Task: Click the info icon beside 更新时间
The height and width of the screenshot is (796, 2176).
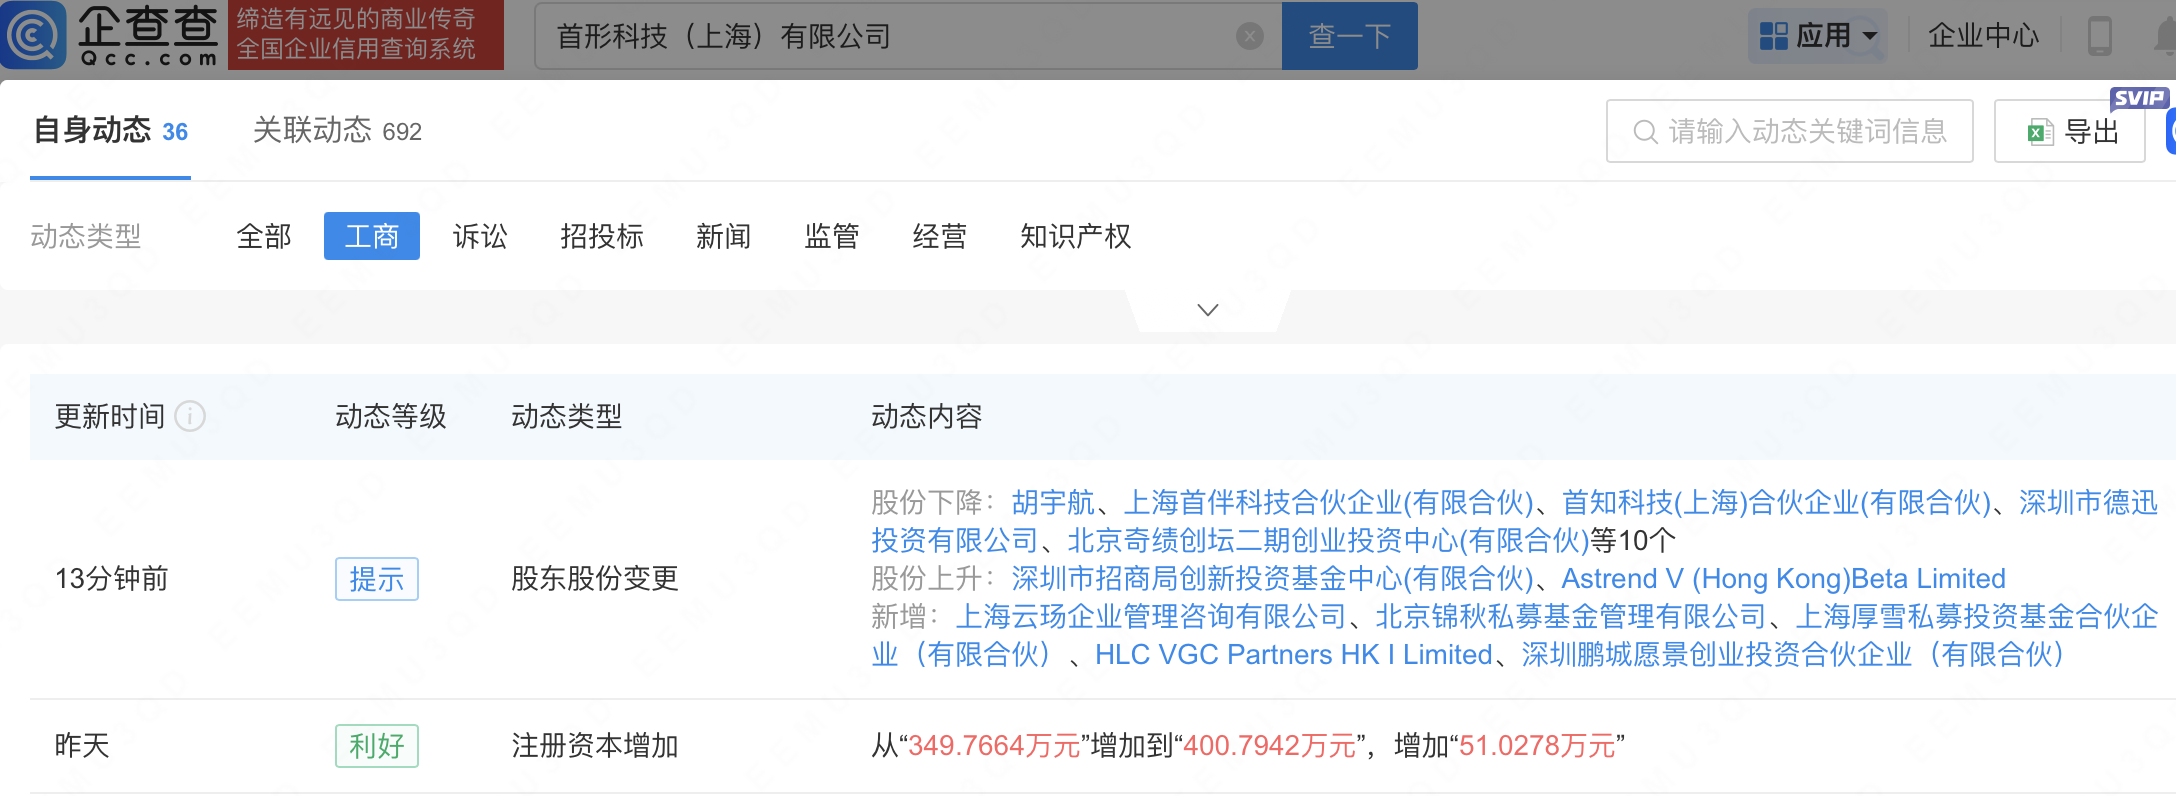Action: click(190, 416)
